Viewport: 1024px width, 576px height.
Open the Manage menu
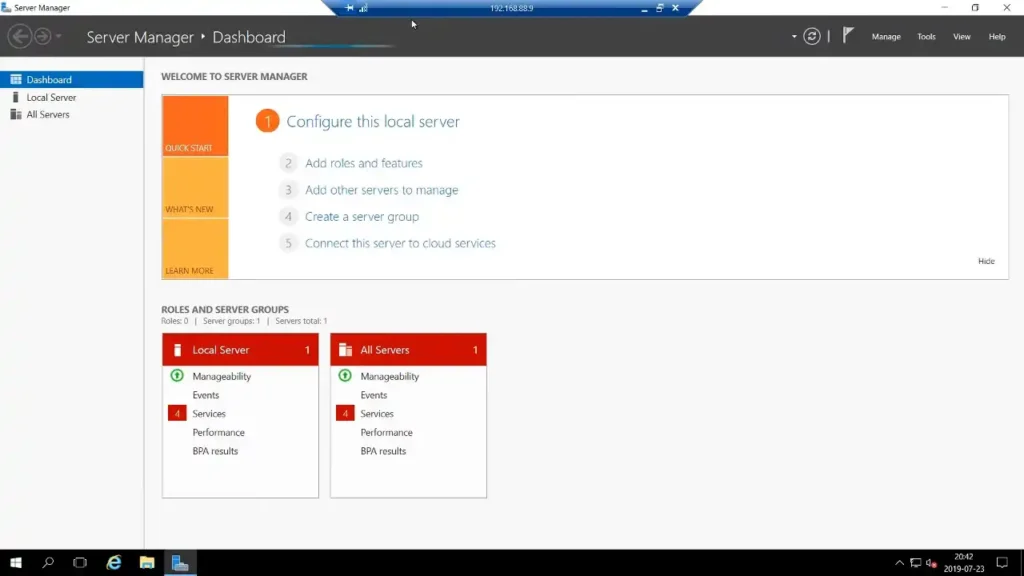click(886, 37)
